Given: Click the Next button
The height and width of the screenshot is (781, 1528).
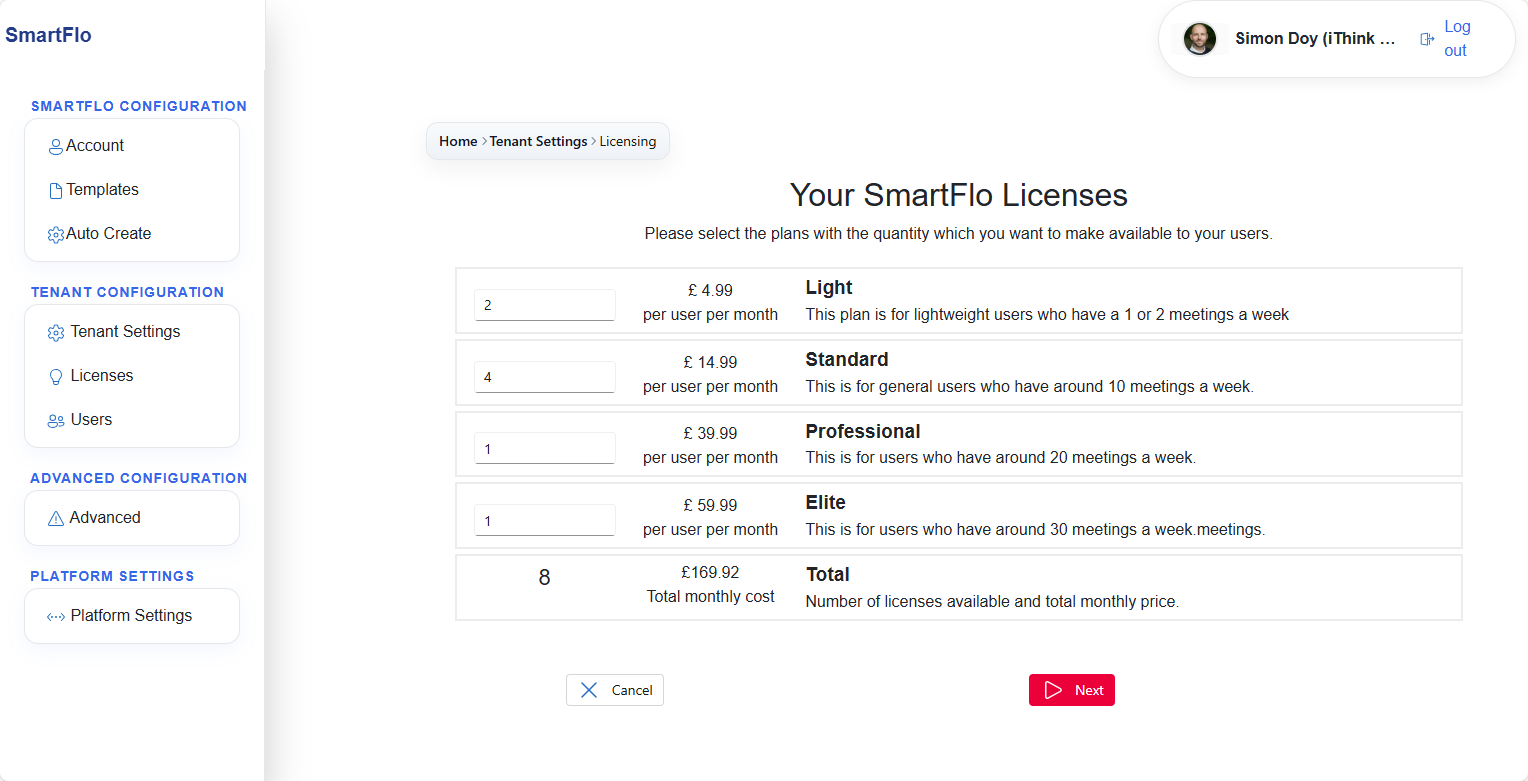Looking at the screenshot, I should point(1072,690).
